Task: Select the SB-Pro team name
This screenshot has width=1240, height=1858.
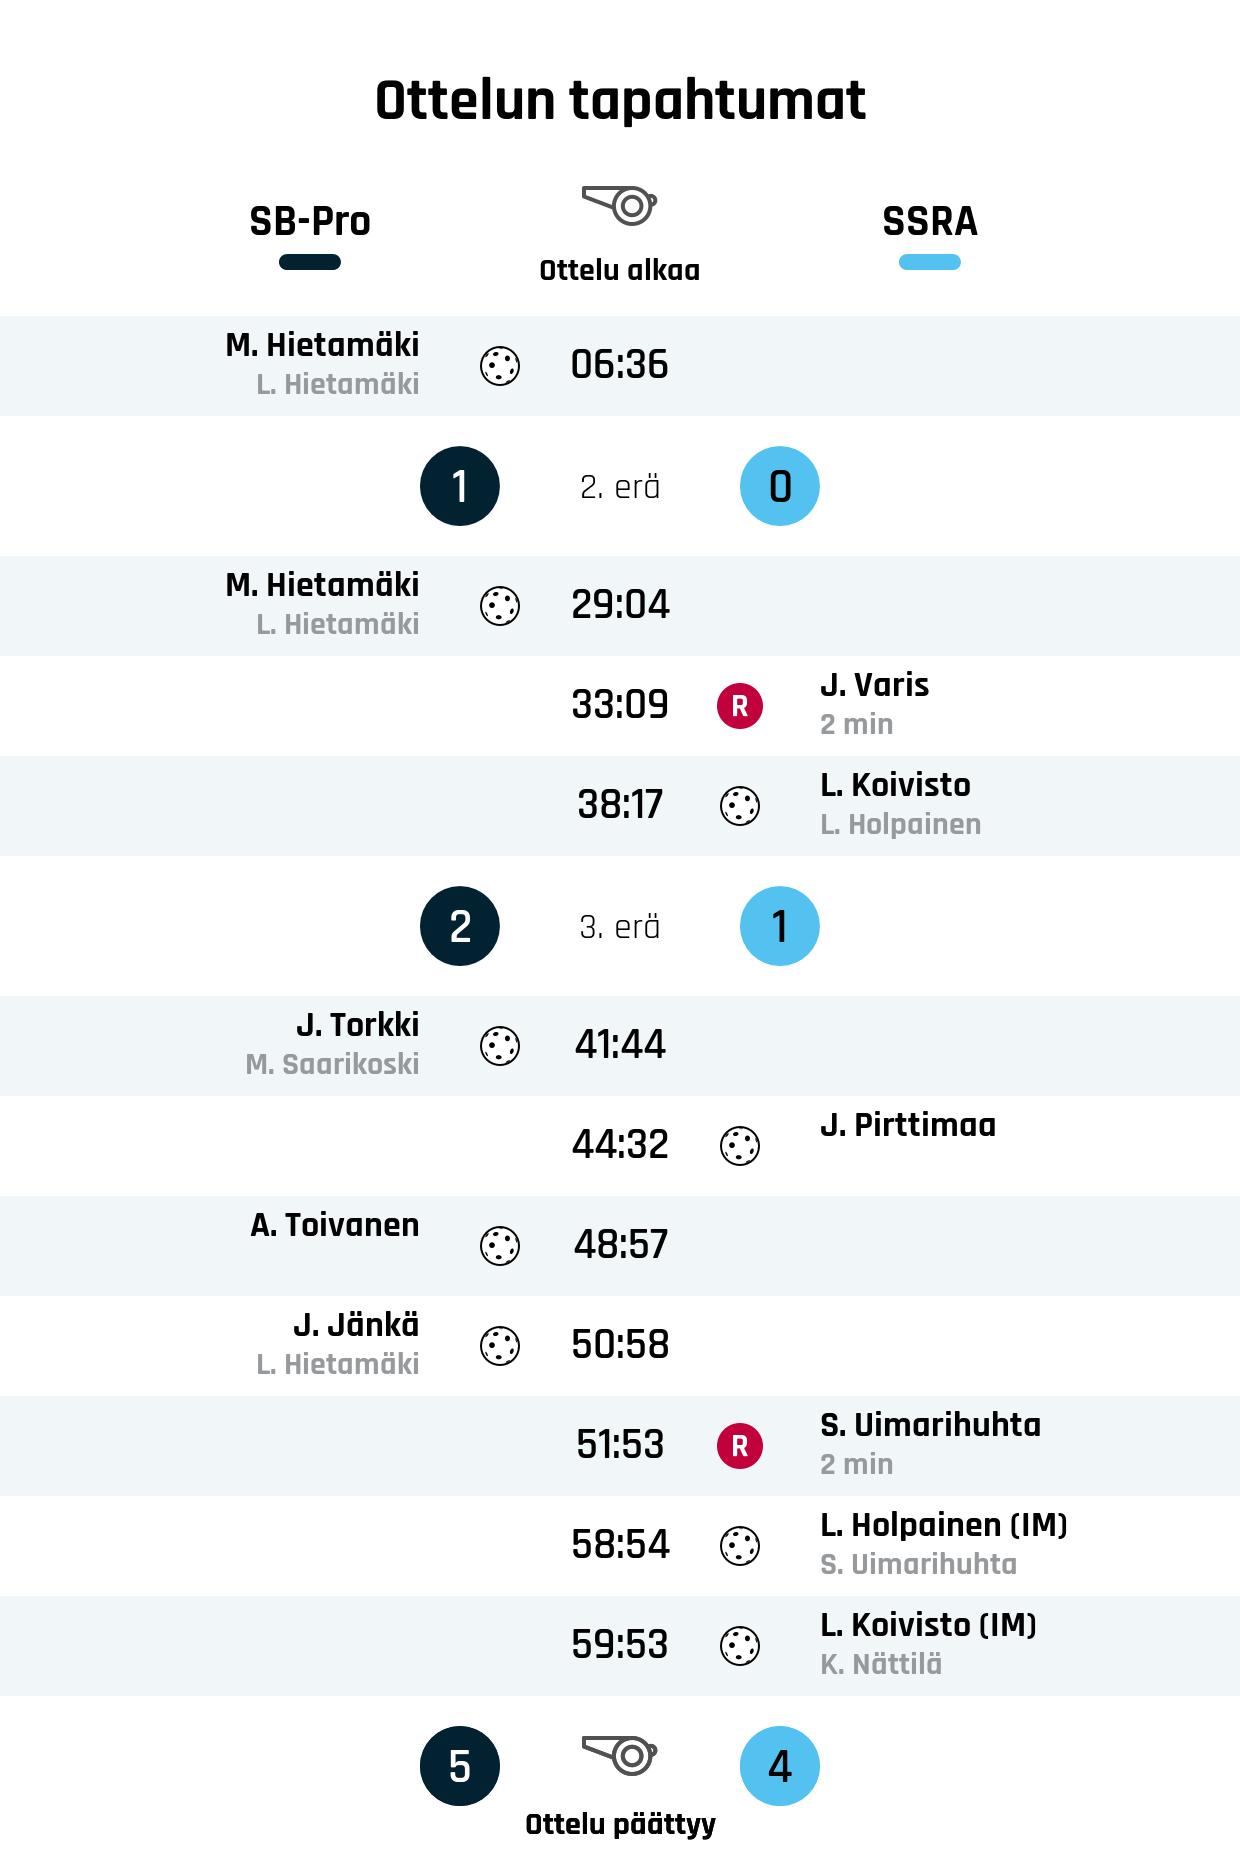Action: pyautogui.click(x=310, y=221)
